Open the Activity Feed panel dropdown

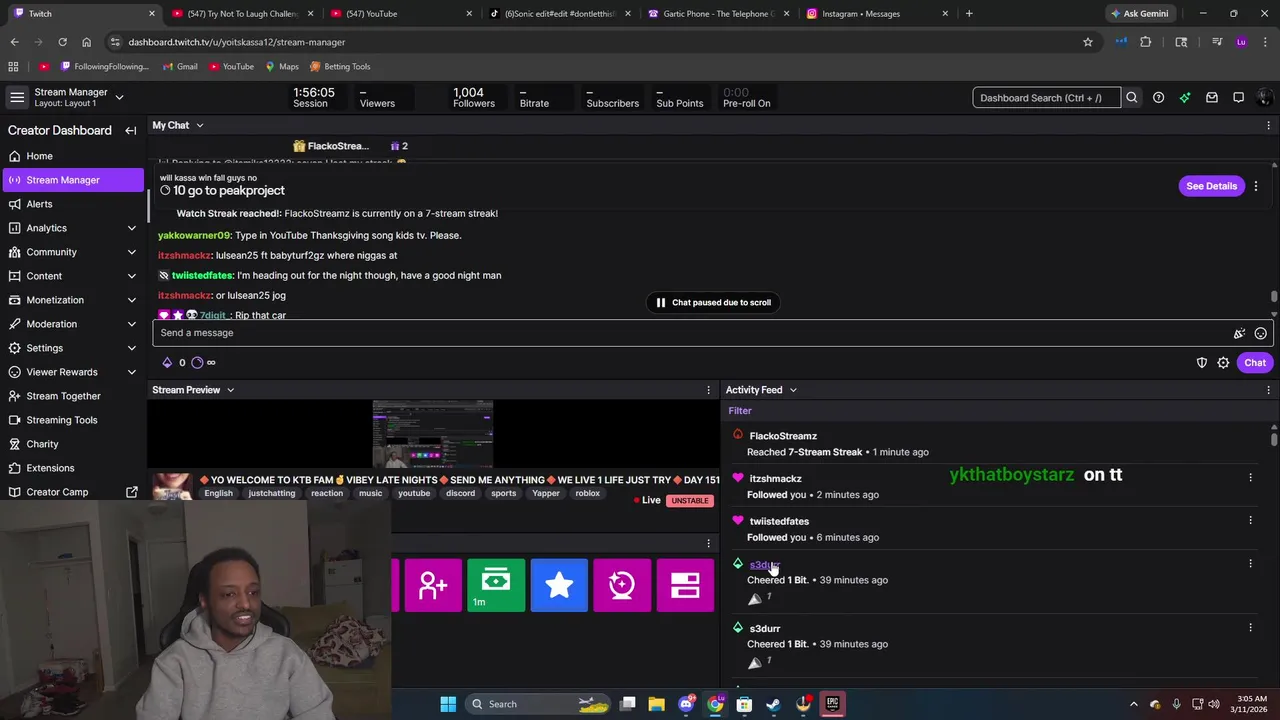point(793,390)
